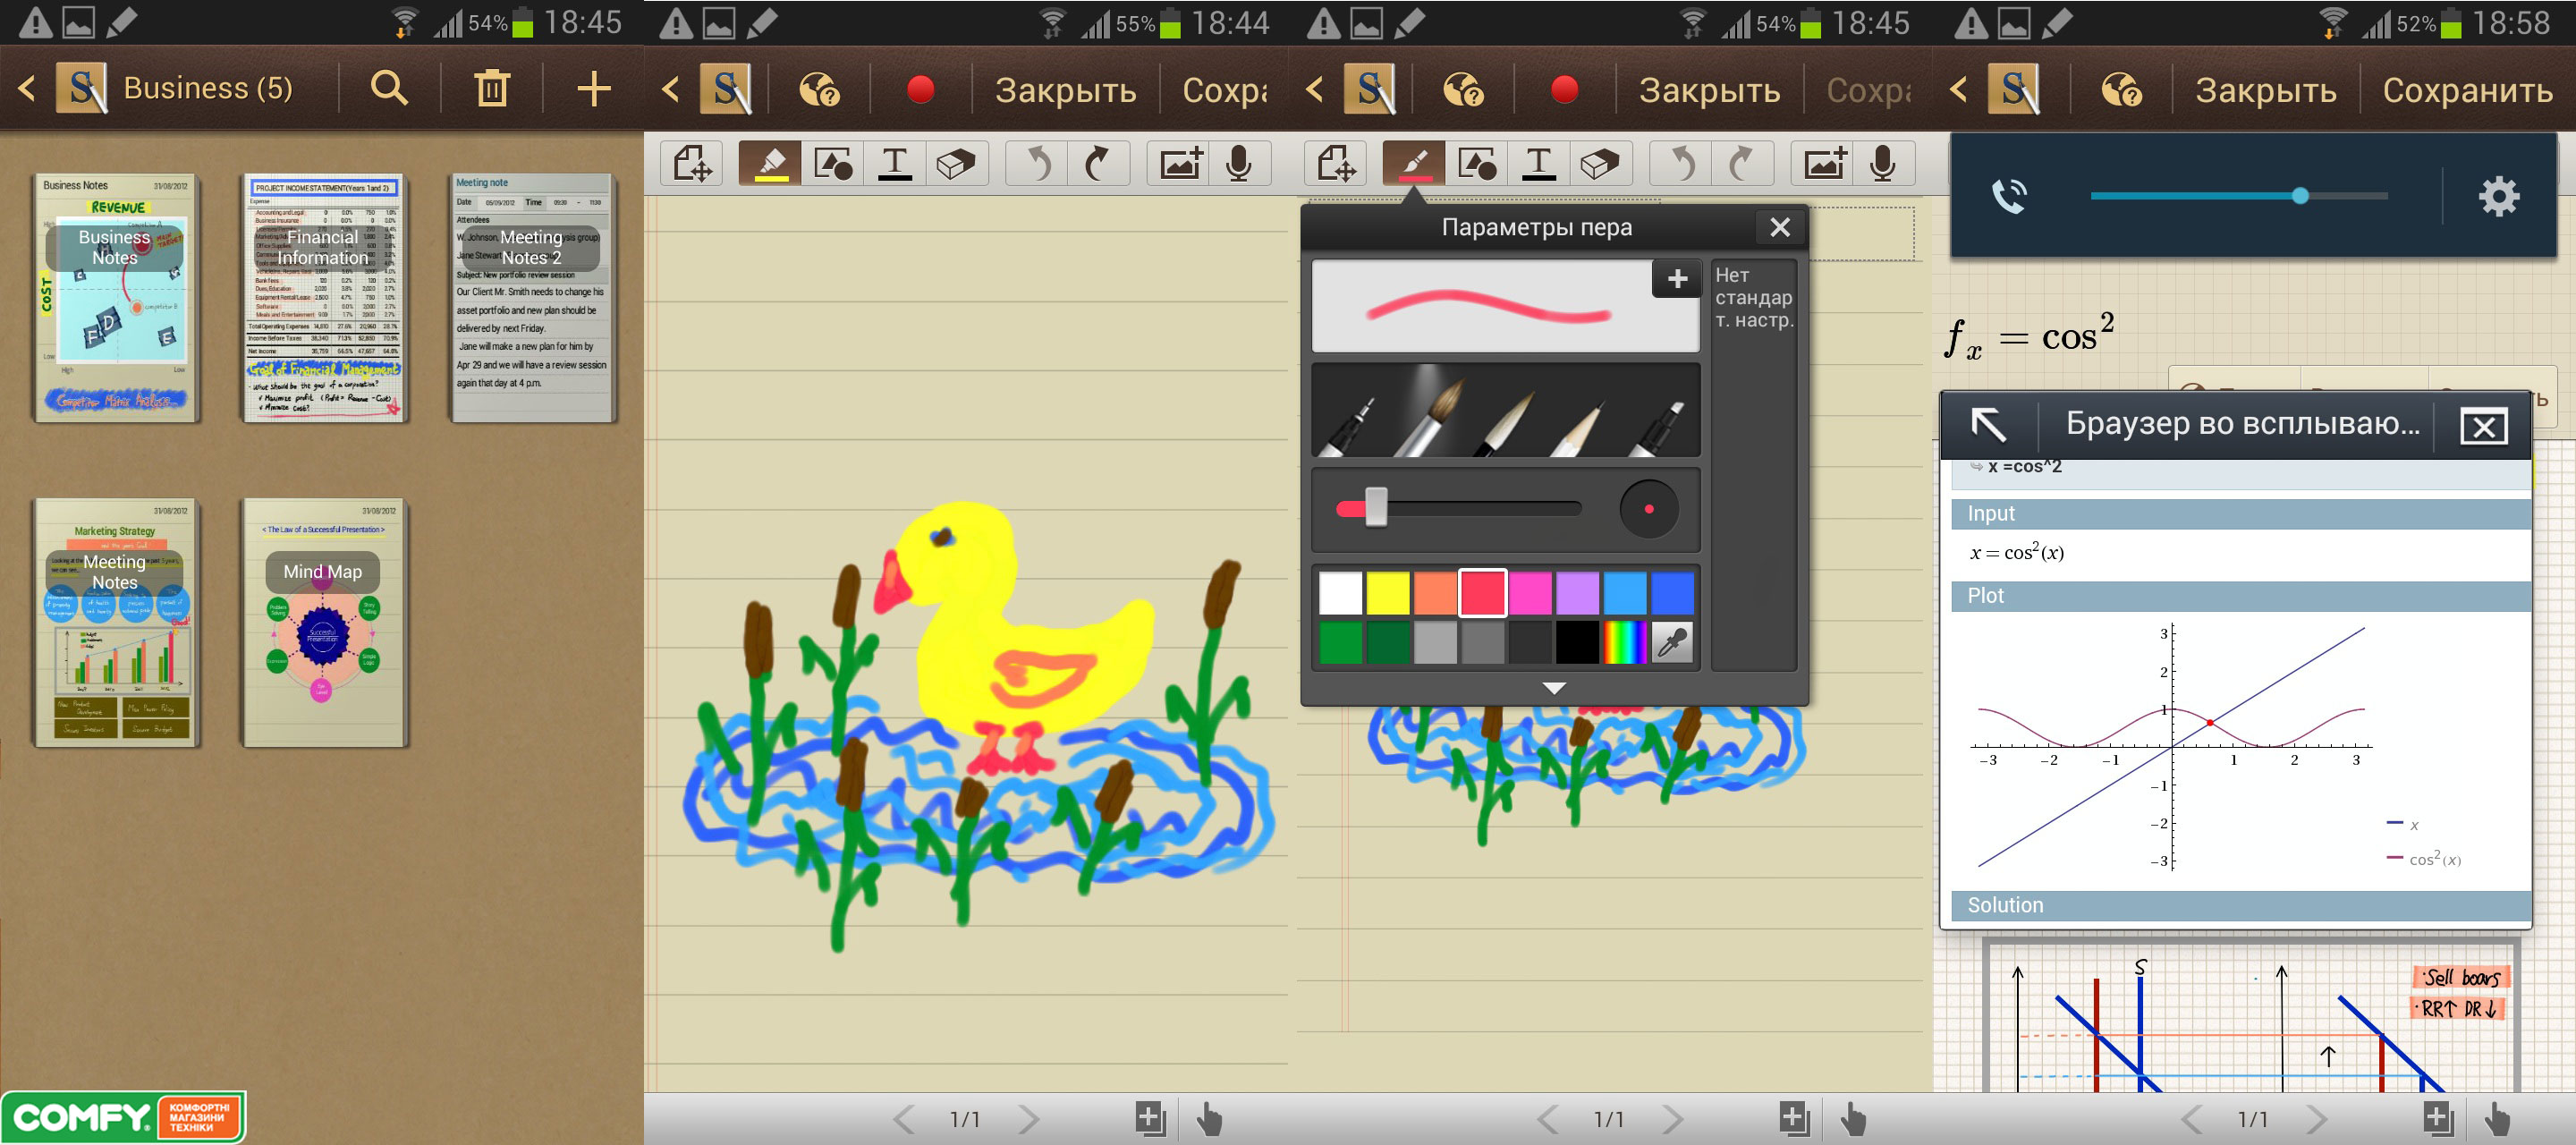The image size is (2576, 1145).
Task: Open the Business Notes thumbnail
Action: click(x=116, y=299)
